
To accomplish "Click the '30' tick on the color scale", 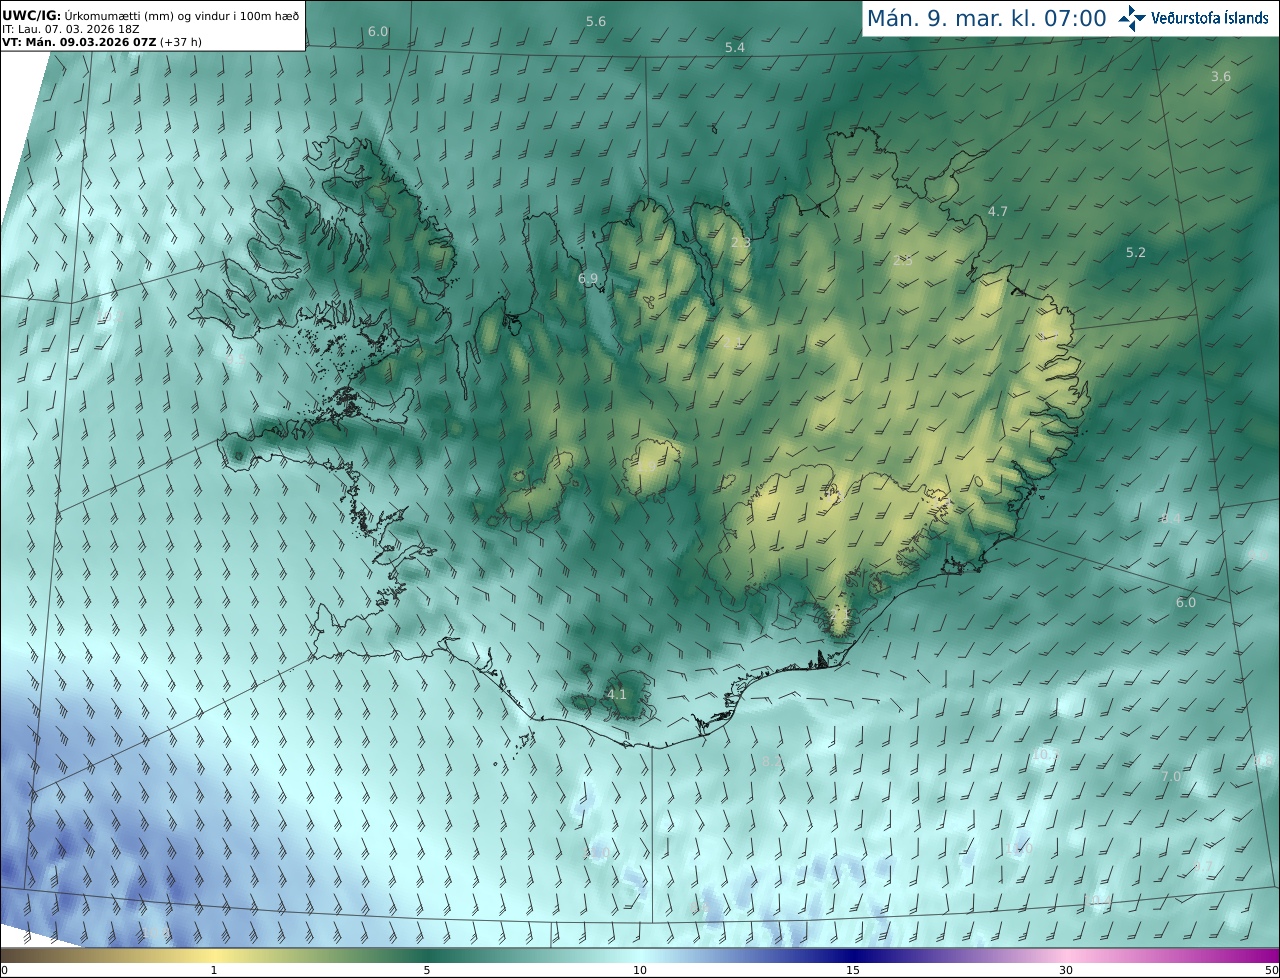I will [x=1066, y=970].
